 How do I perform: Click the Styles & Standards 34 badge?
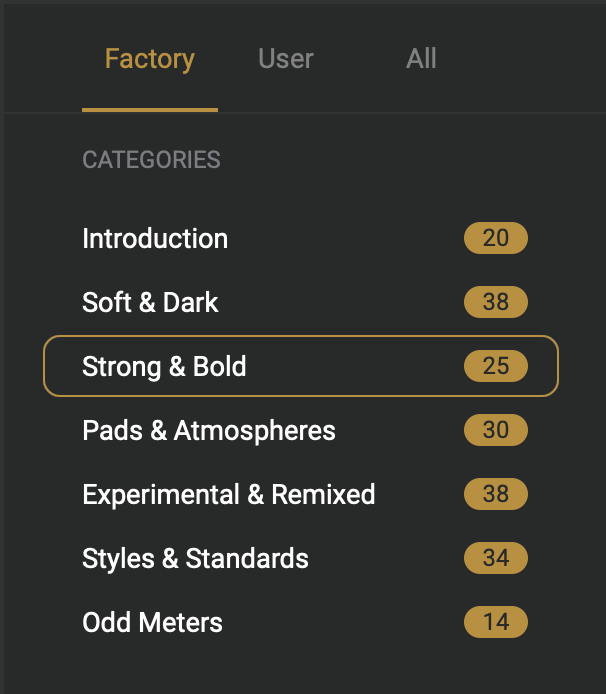(495, 558)
